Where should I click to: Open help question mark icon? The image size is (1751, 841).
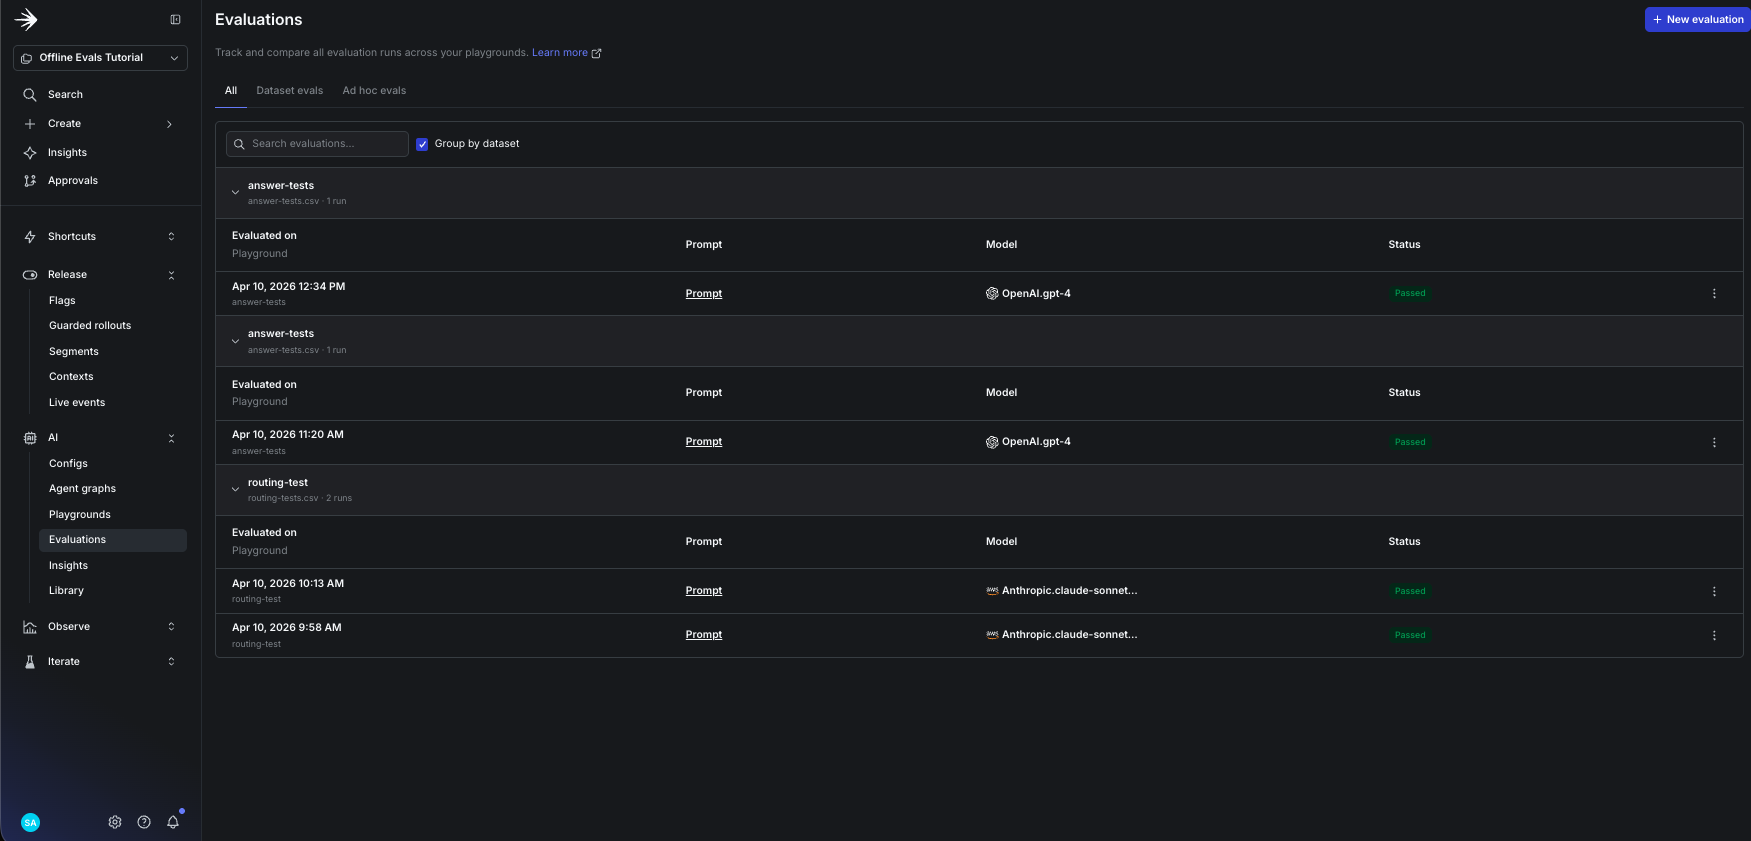click(144, 822)
